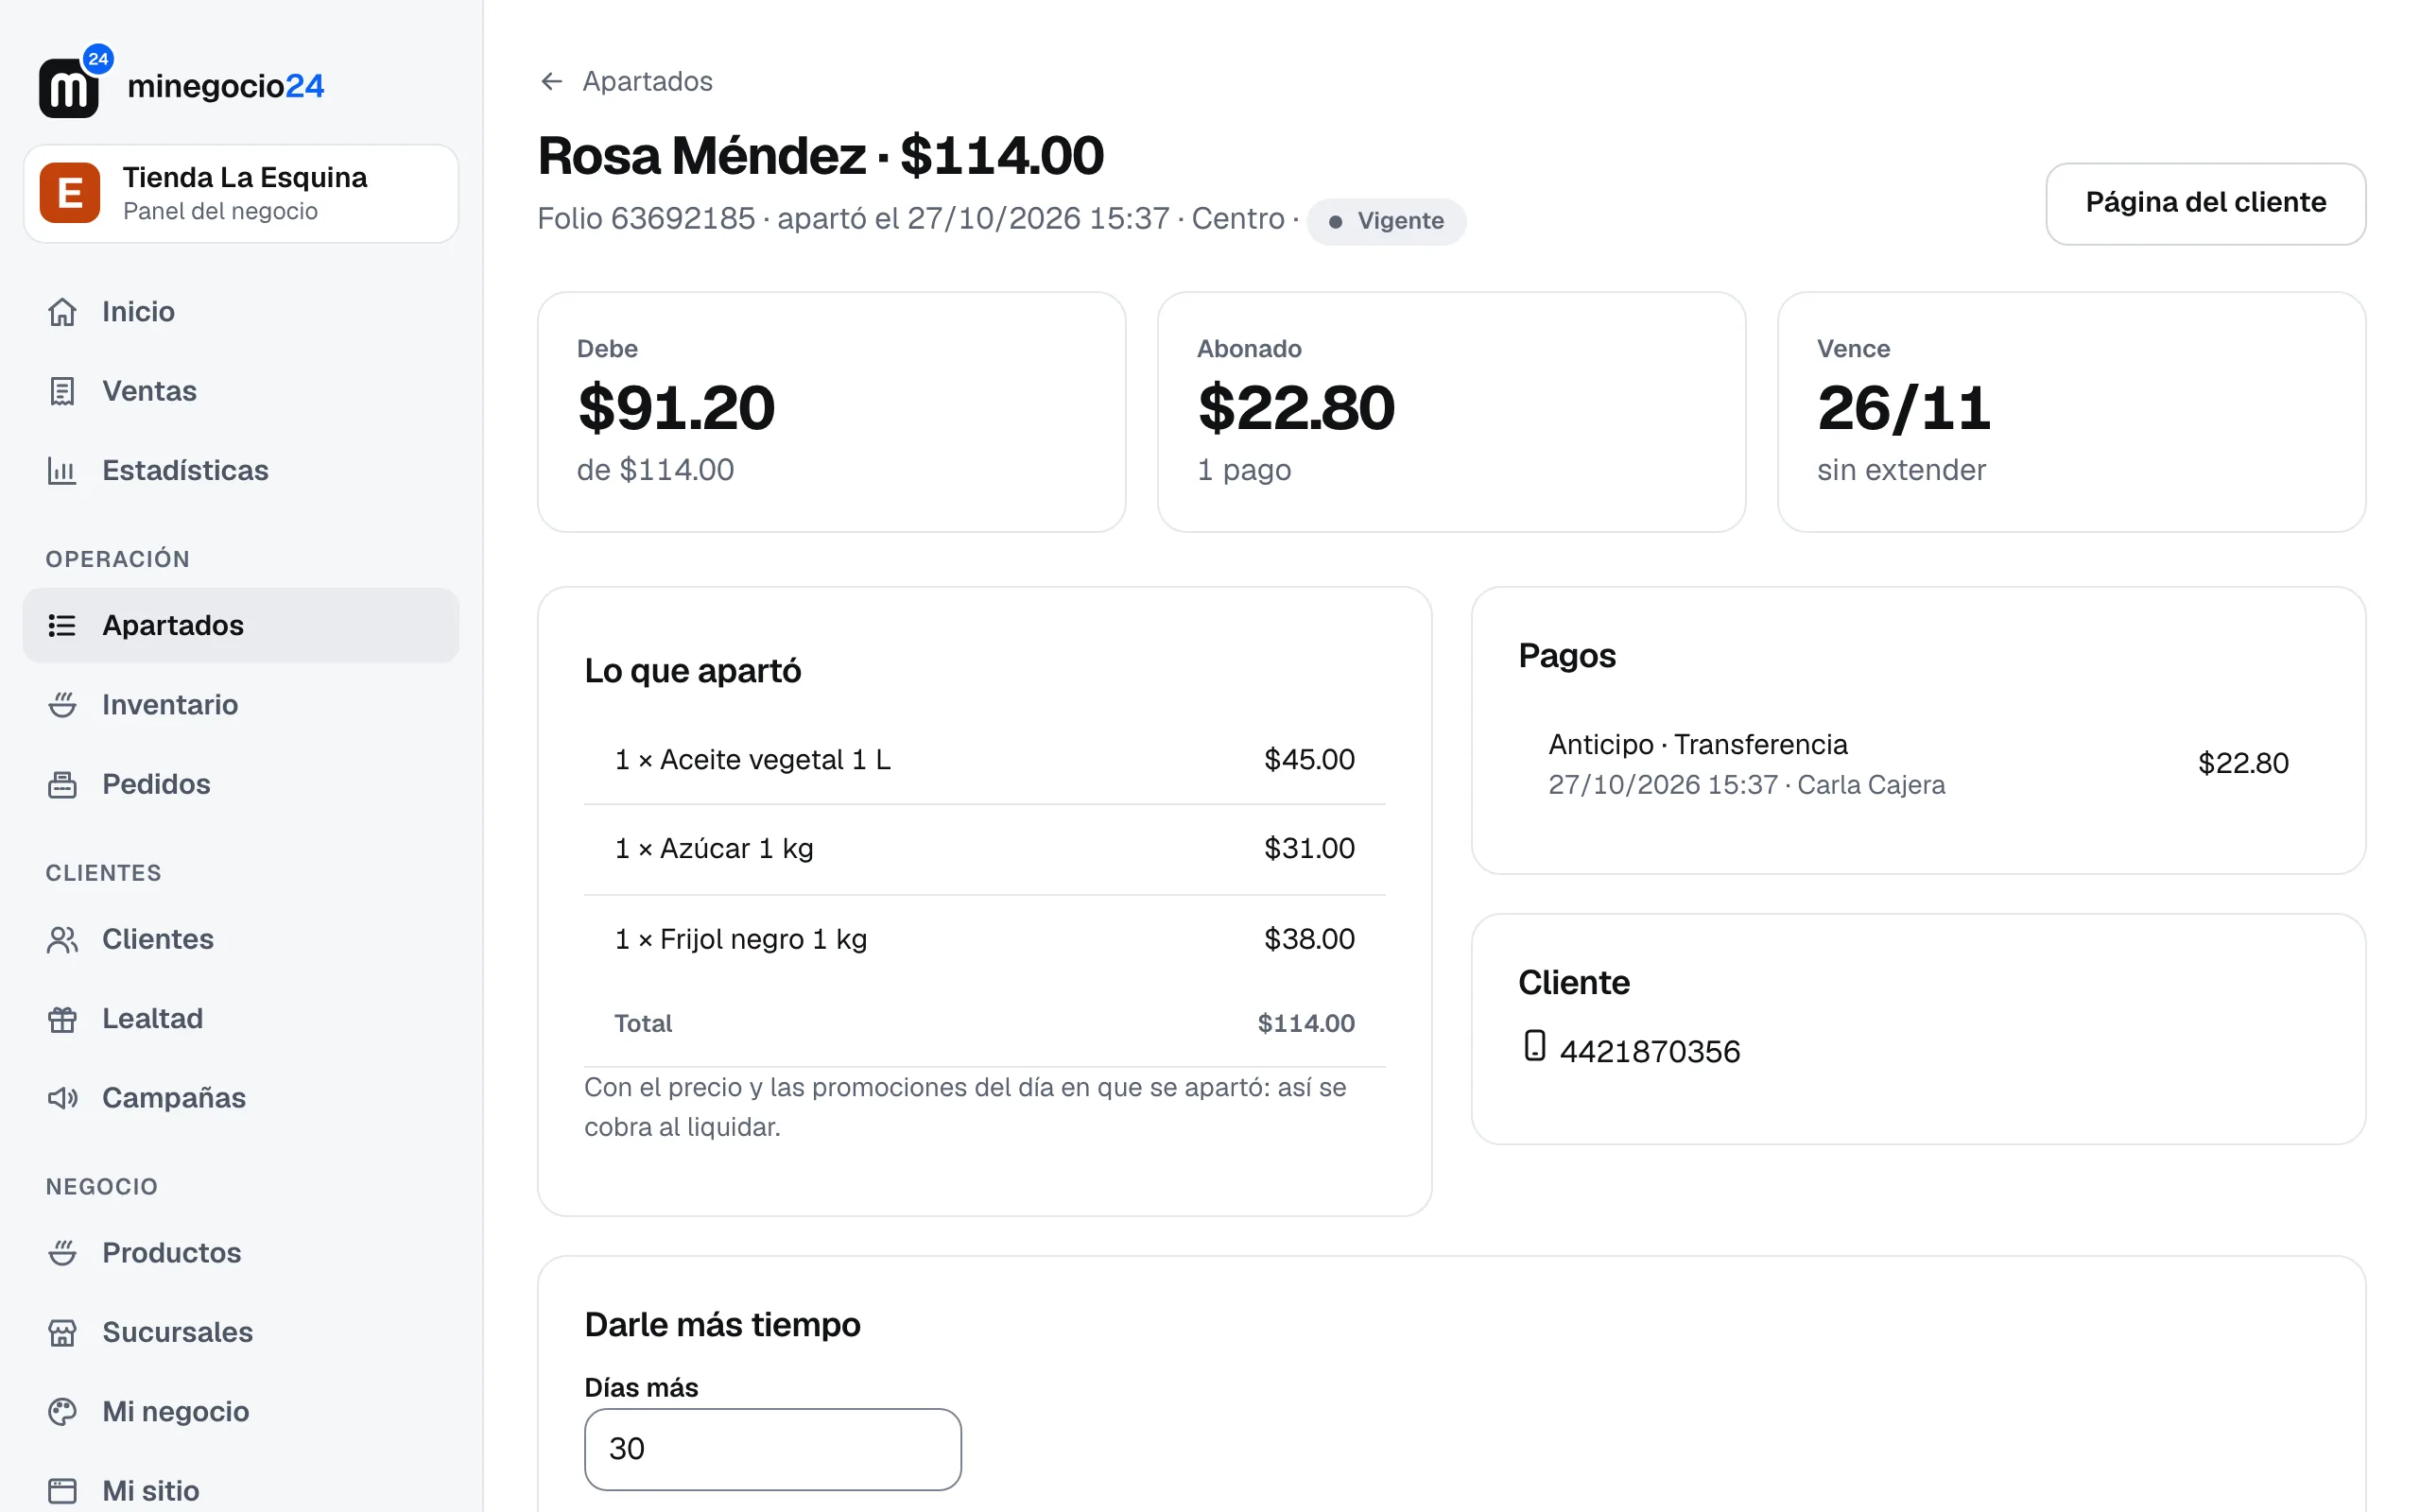Click the Clientes people icon

(62, 939)
